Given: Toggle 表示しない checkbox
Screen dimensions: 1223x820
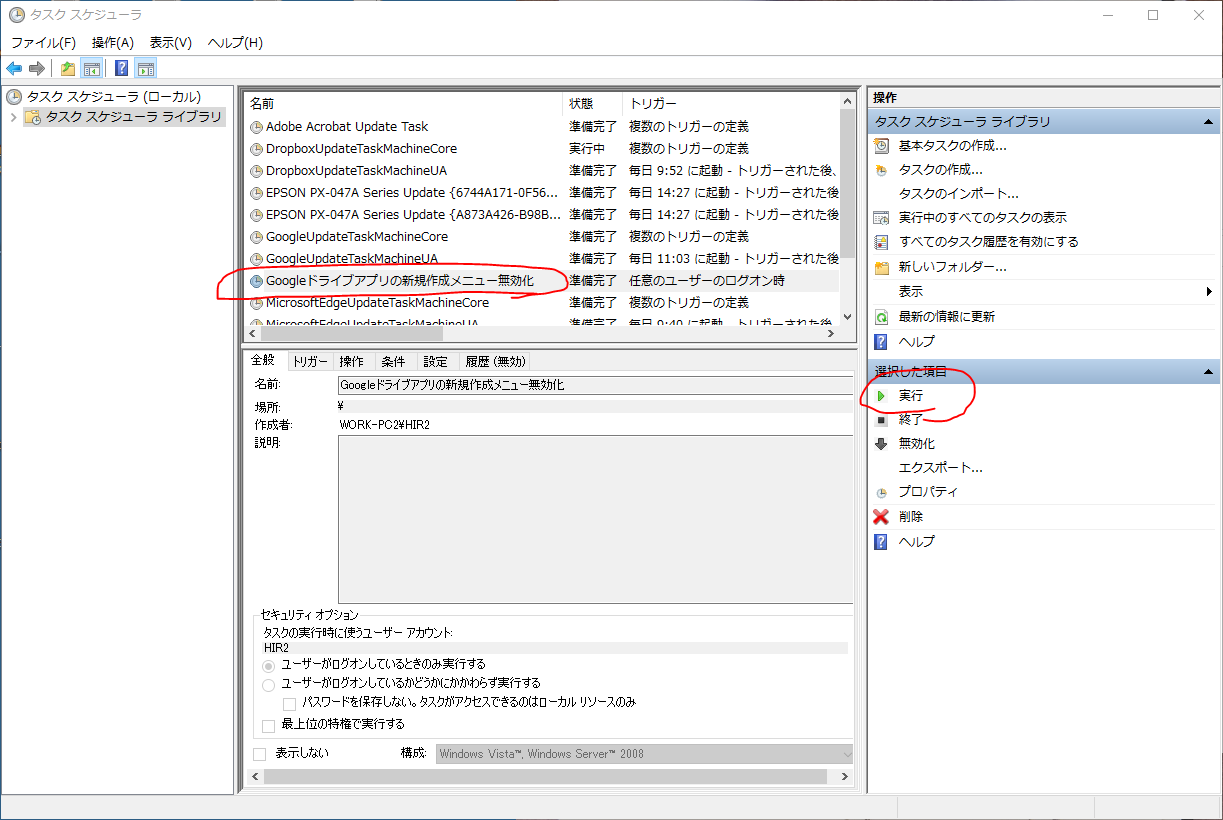Looking at the screenshot, I should (x=260, y=754).
